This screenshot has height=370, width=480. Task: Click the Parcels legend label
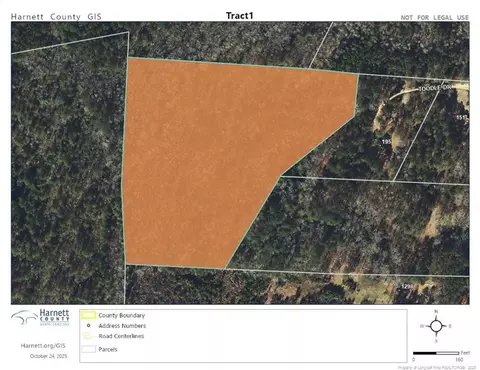[x=108, y=349]
